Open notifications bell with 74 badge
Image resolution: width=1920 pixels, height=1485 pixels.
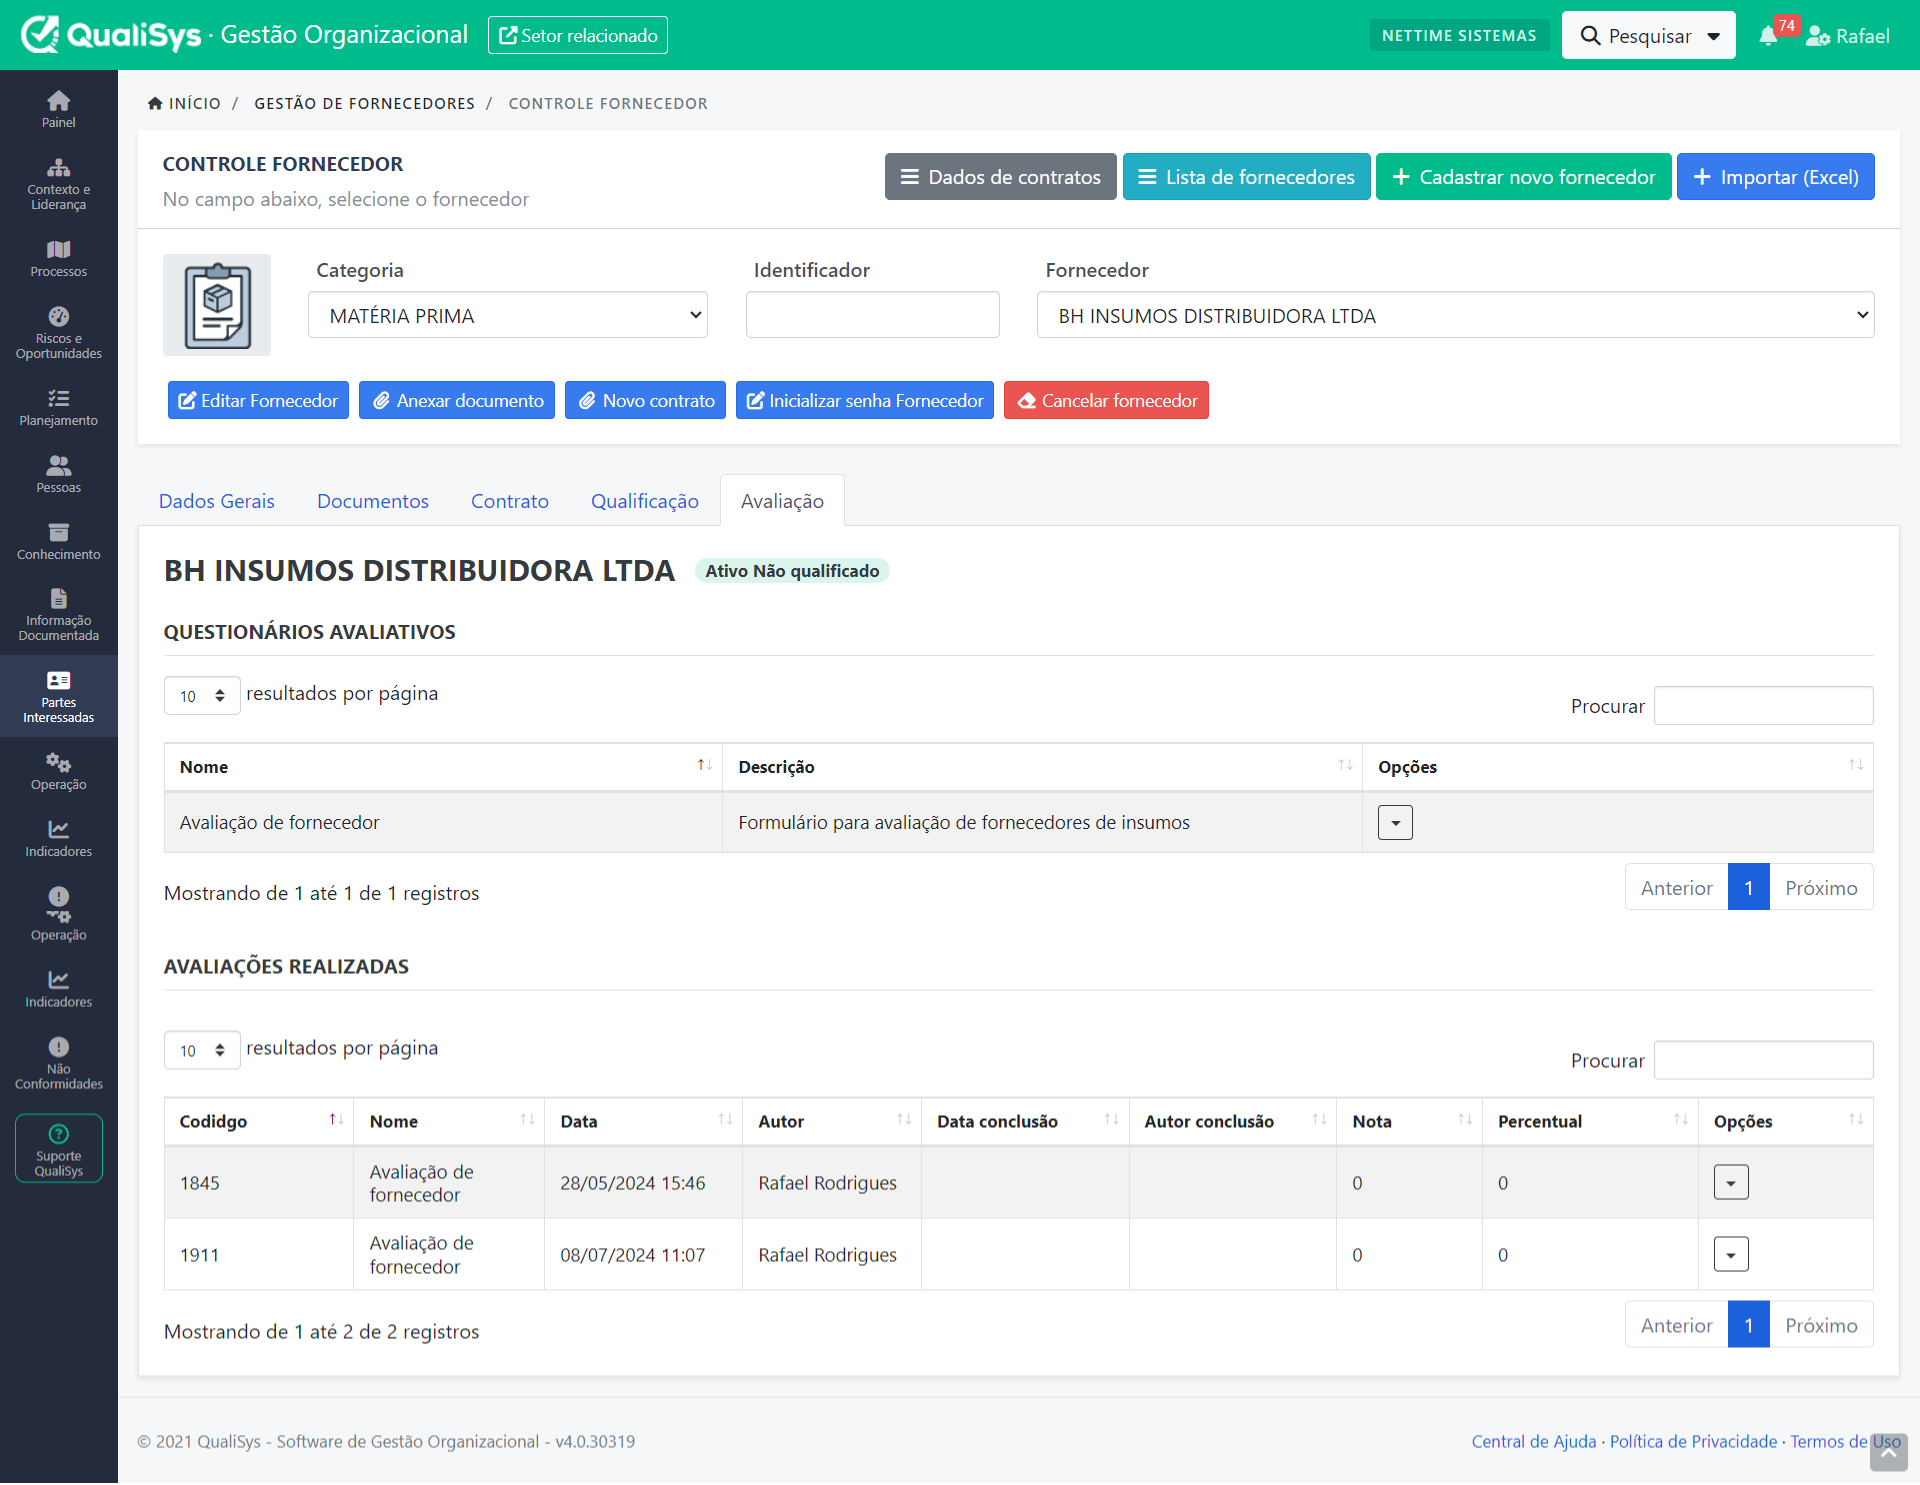(1768, 36)
